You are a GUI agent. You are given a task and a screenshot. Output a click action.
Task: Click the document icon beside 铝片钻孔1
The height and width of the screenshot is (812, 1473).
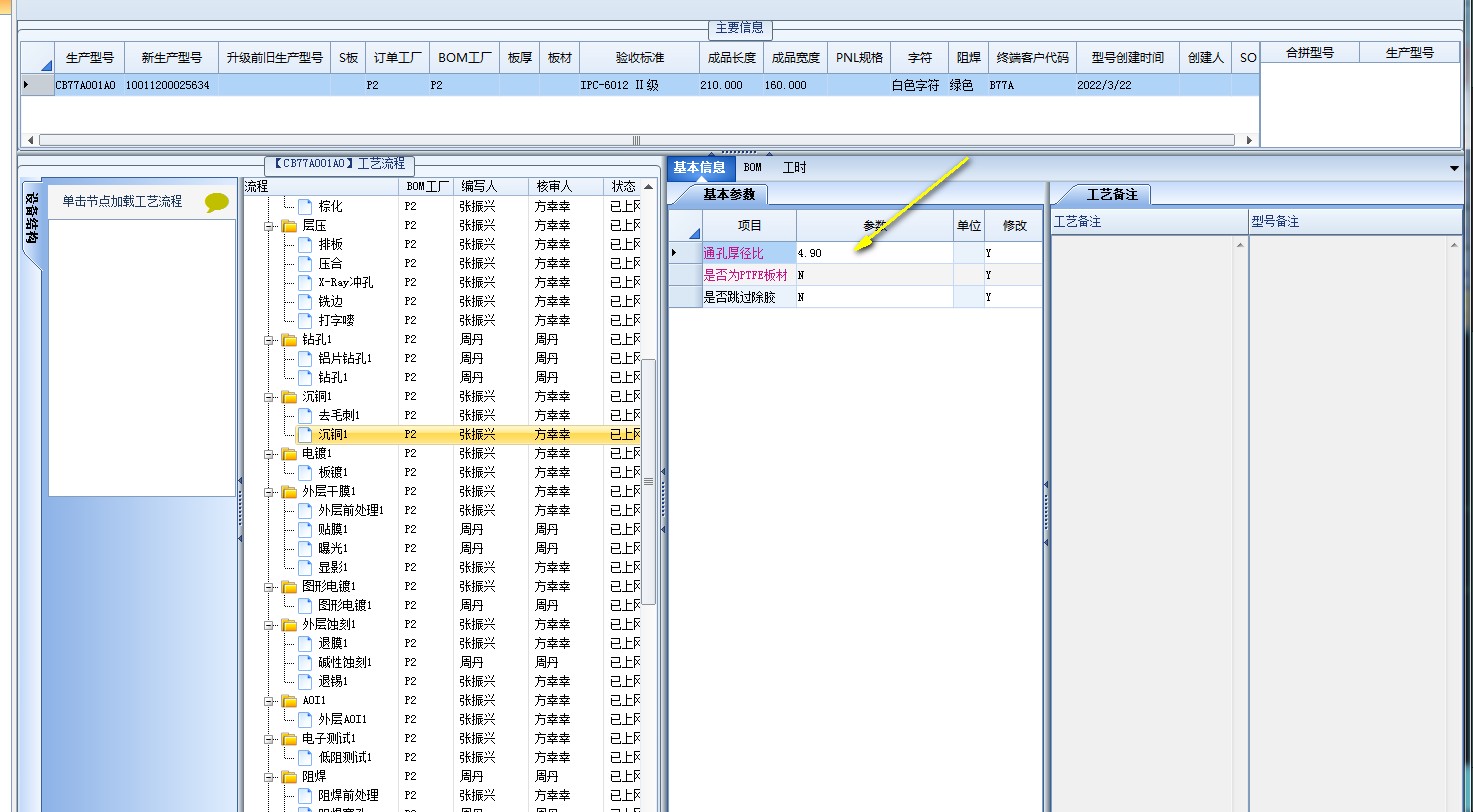coord(305,358)
